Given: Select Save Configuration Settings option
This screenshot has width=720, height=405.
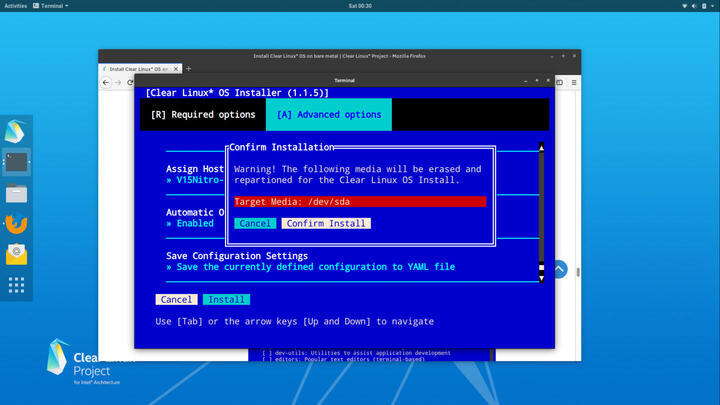Looking at the screenshot, I should tap(237, 256).
